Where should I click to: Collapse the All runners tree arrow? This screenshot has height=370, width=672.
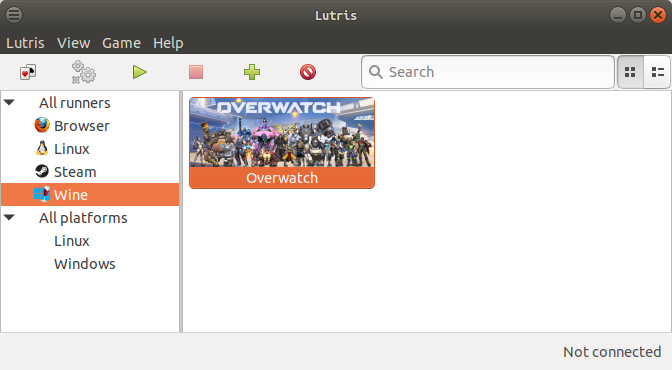click(9, 102)
